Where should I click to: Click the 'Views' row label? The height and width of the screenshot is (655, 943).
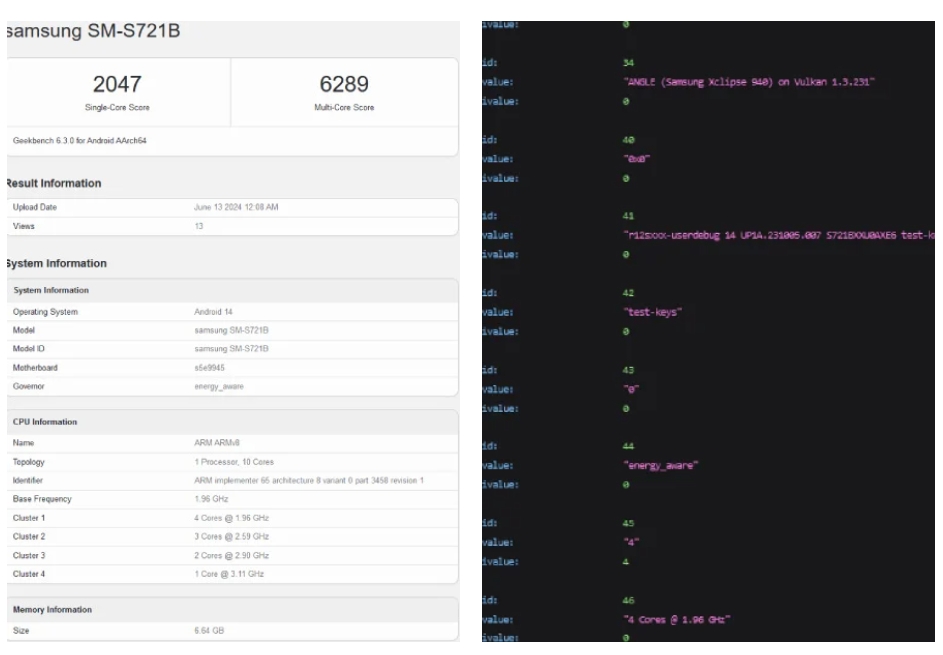point(23,227)
